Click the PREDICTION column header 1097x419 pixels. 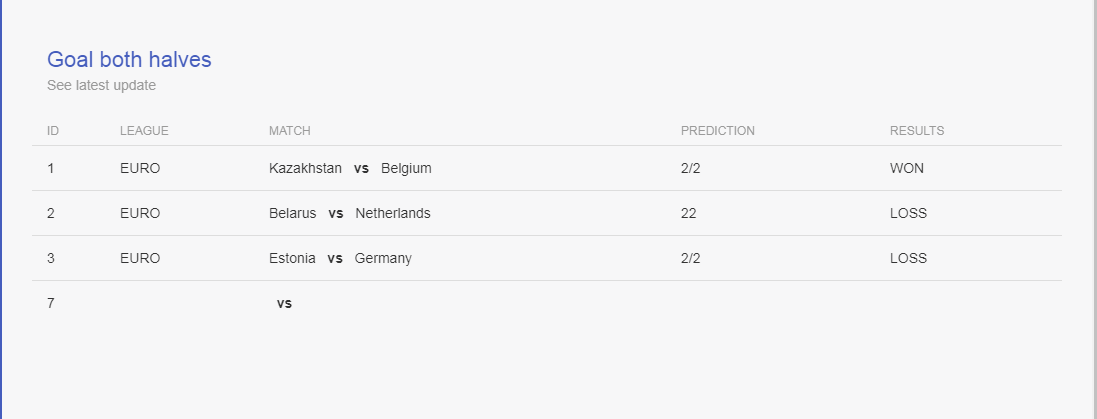(x=718, y=131)
